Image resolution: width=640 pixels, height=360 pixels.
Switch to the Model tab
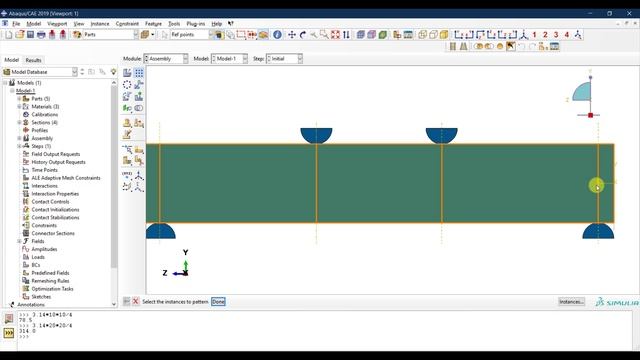pos(11,60)
